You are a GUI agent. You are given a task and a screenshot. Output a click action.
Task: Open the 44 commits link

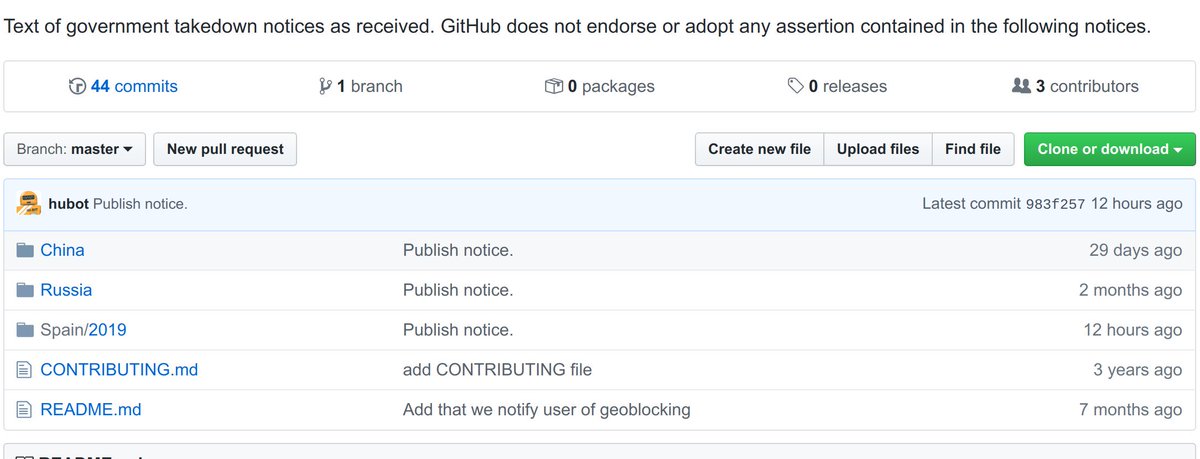(x=134, y=87)
